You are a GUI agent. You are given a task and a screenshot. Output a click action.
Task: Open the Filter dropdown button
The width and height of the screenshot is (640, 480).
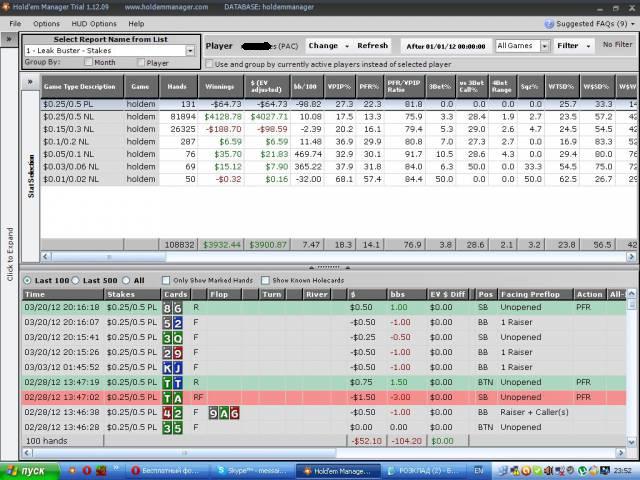pyautogui.click(x=573, y=46)
